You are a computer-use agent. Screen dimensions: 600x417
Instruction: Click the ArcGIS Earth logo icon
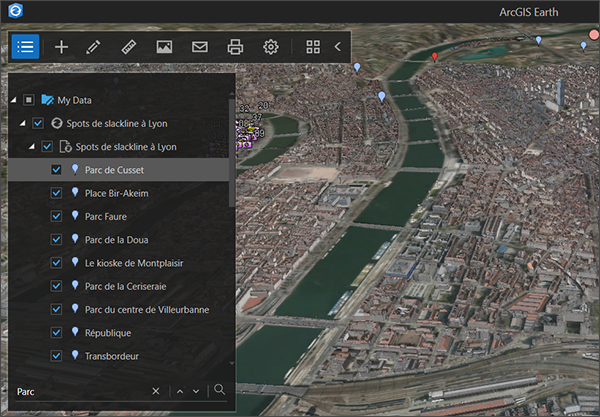(x=15, y=11)
